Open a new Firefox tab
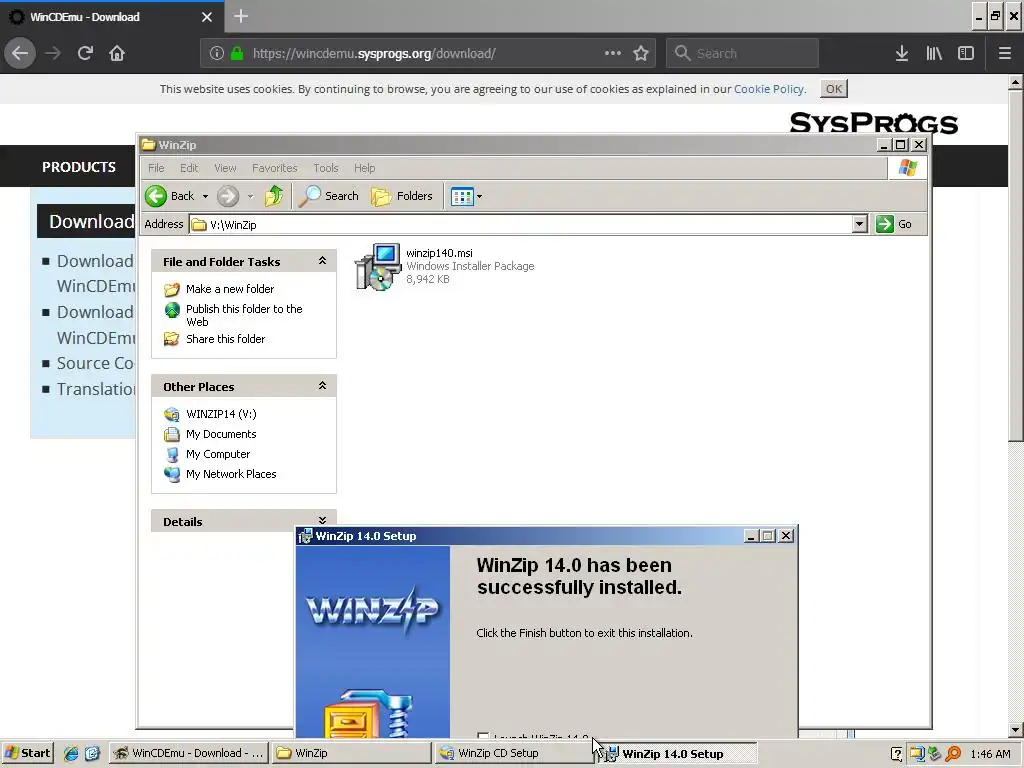 241,16
